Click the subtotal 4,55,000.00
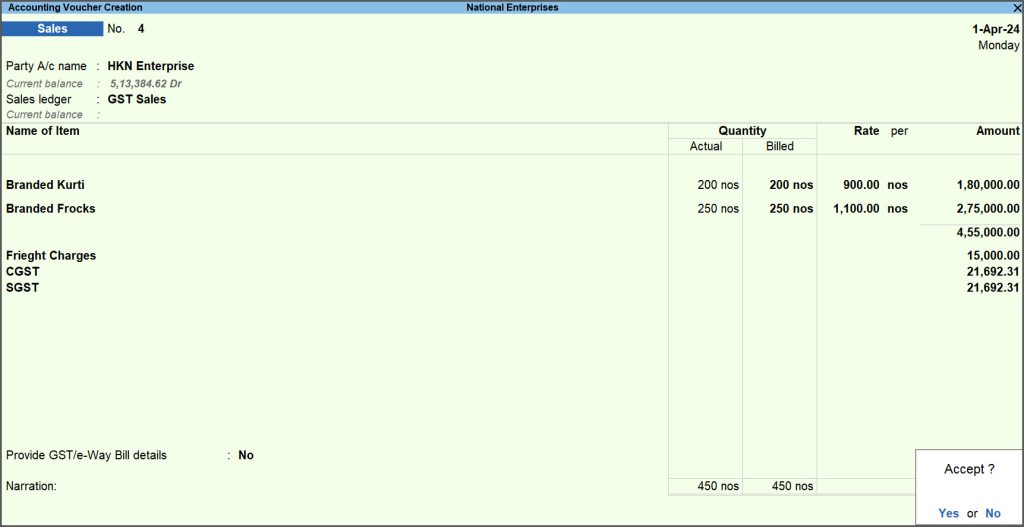The height and width of the screenshot is (527, 1024). coord(988,232)
